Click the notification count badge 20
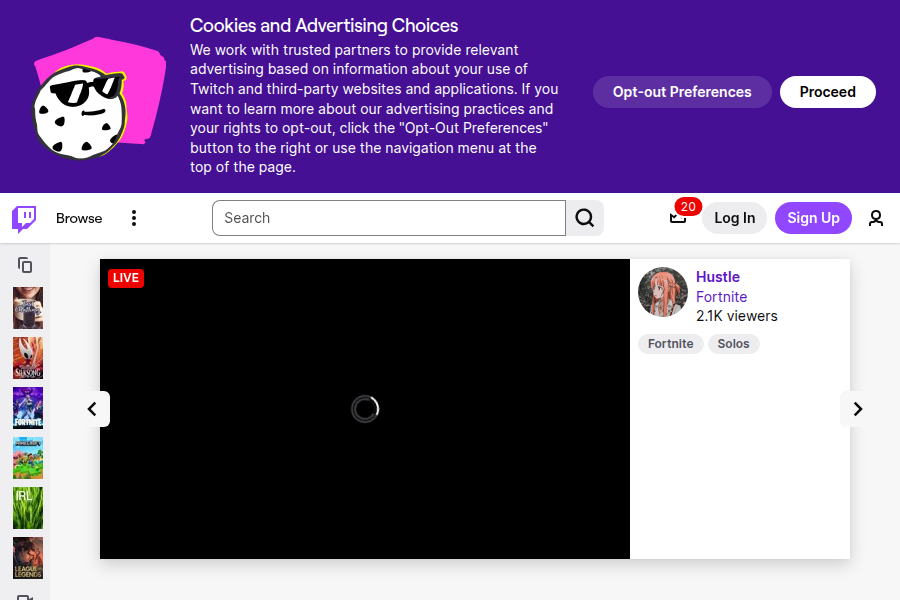 pos(688,207)
